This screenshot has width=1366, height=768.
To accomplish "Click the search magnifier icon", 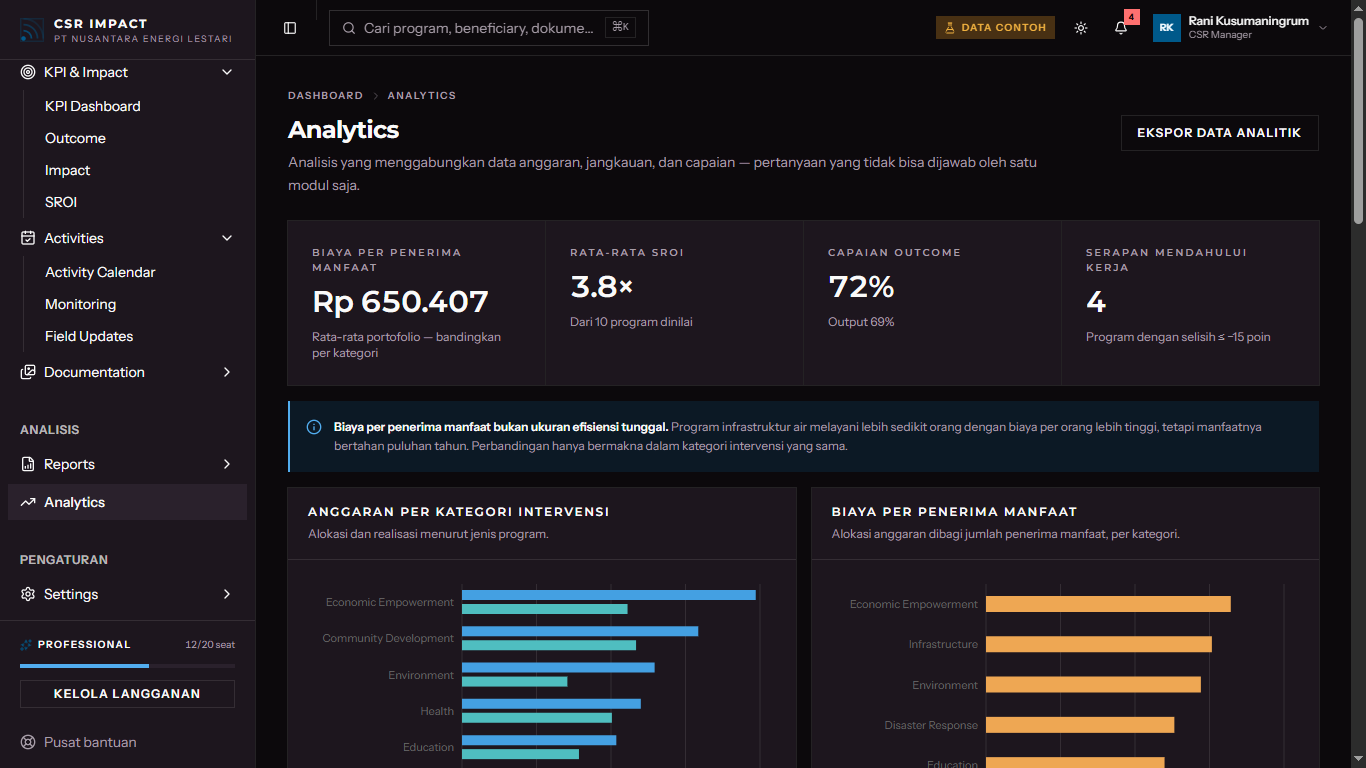I will (x=349, y=28).
